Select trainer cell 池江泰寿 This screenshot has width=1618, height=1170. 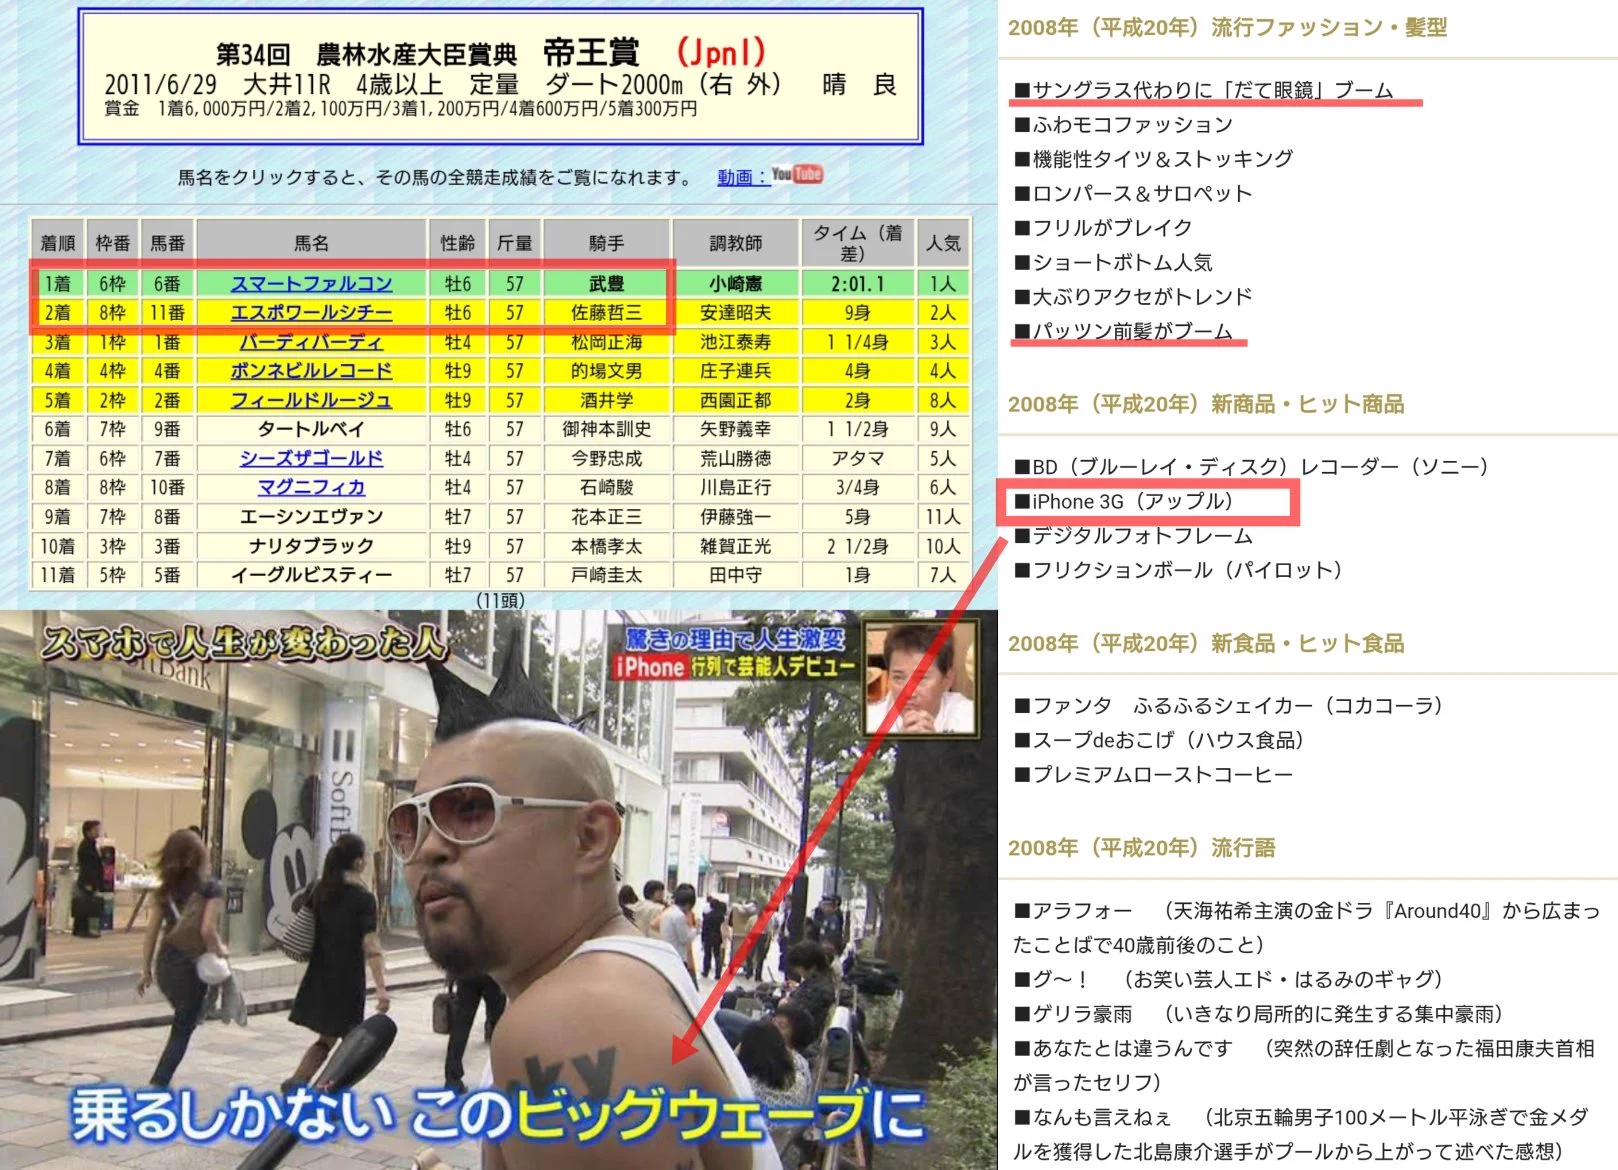736,342
